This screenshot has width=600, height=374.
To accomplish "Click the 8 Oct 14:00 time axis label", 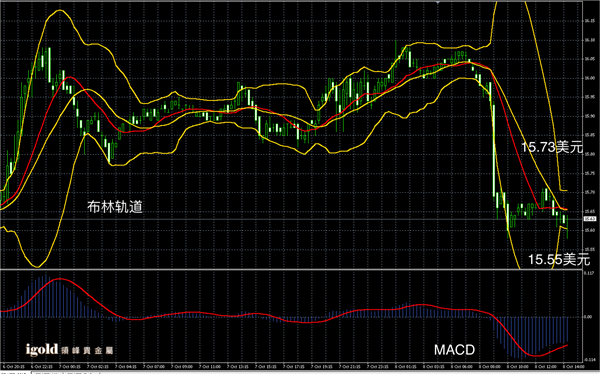I will click(573, 367).
